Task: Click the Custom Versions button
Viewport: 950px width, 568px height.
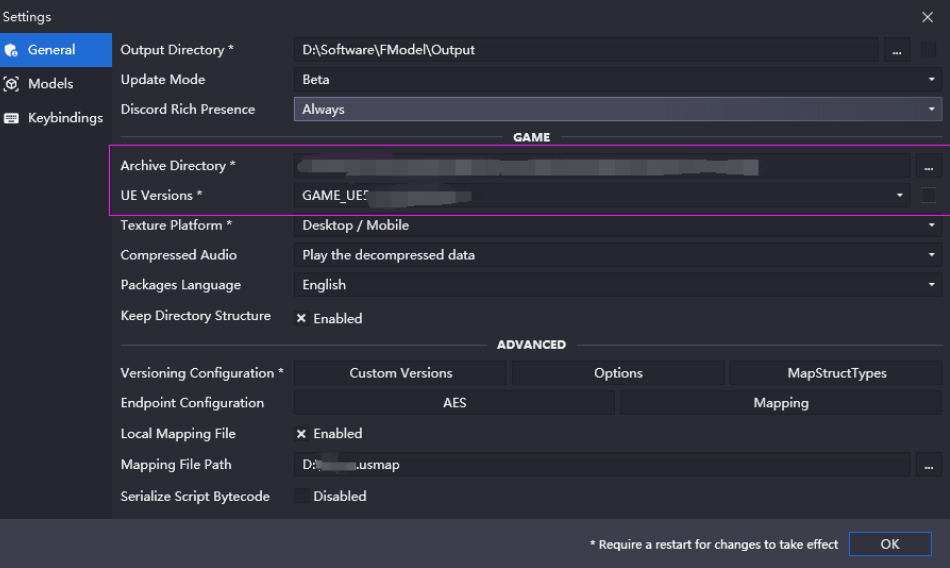Action: click(x=400, y=373)
